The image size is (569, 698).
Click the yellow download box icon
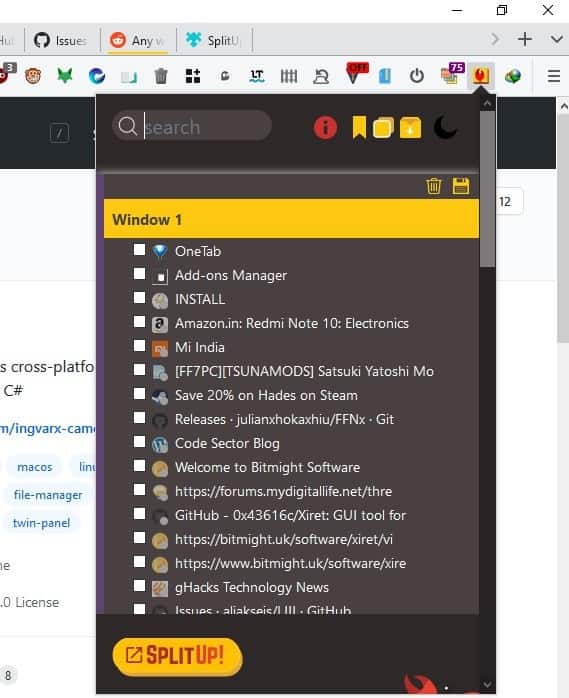pos(410,128)
